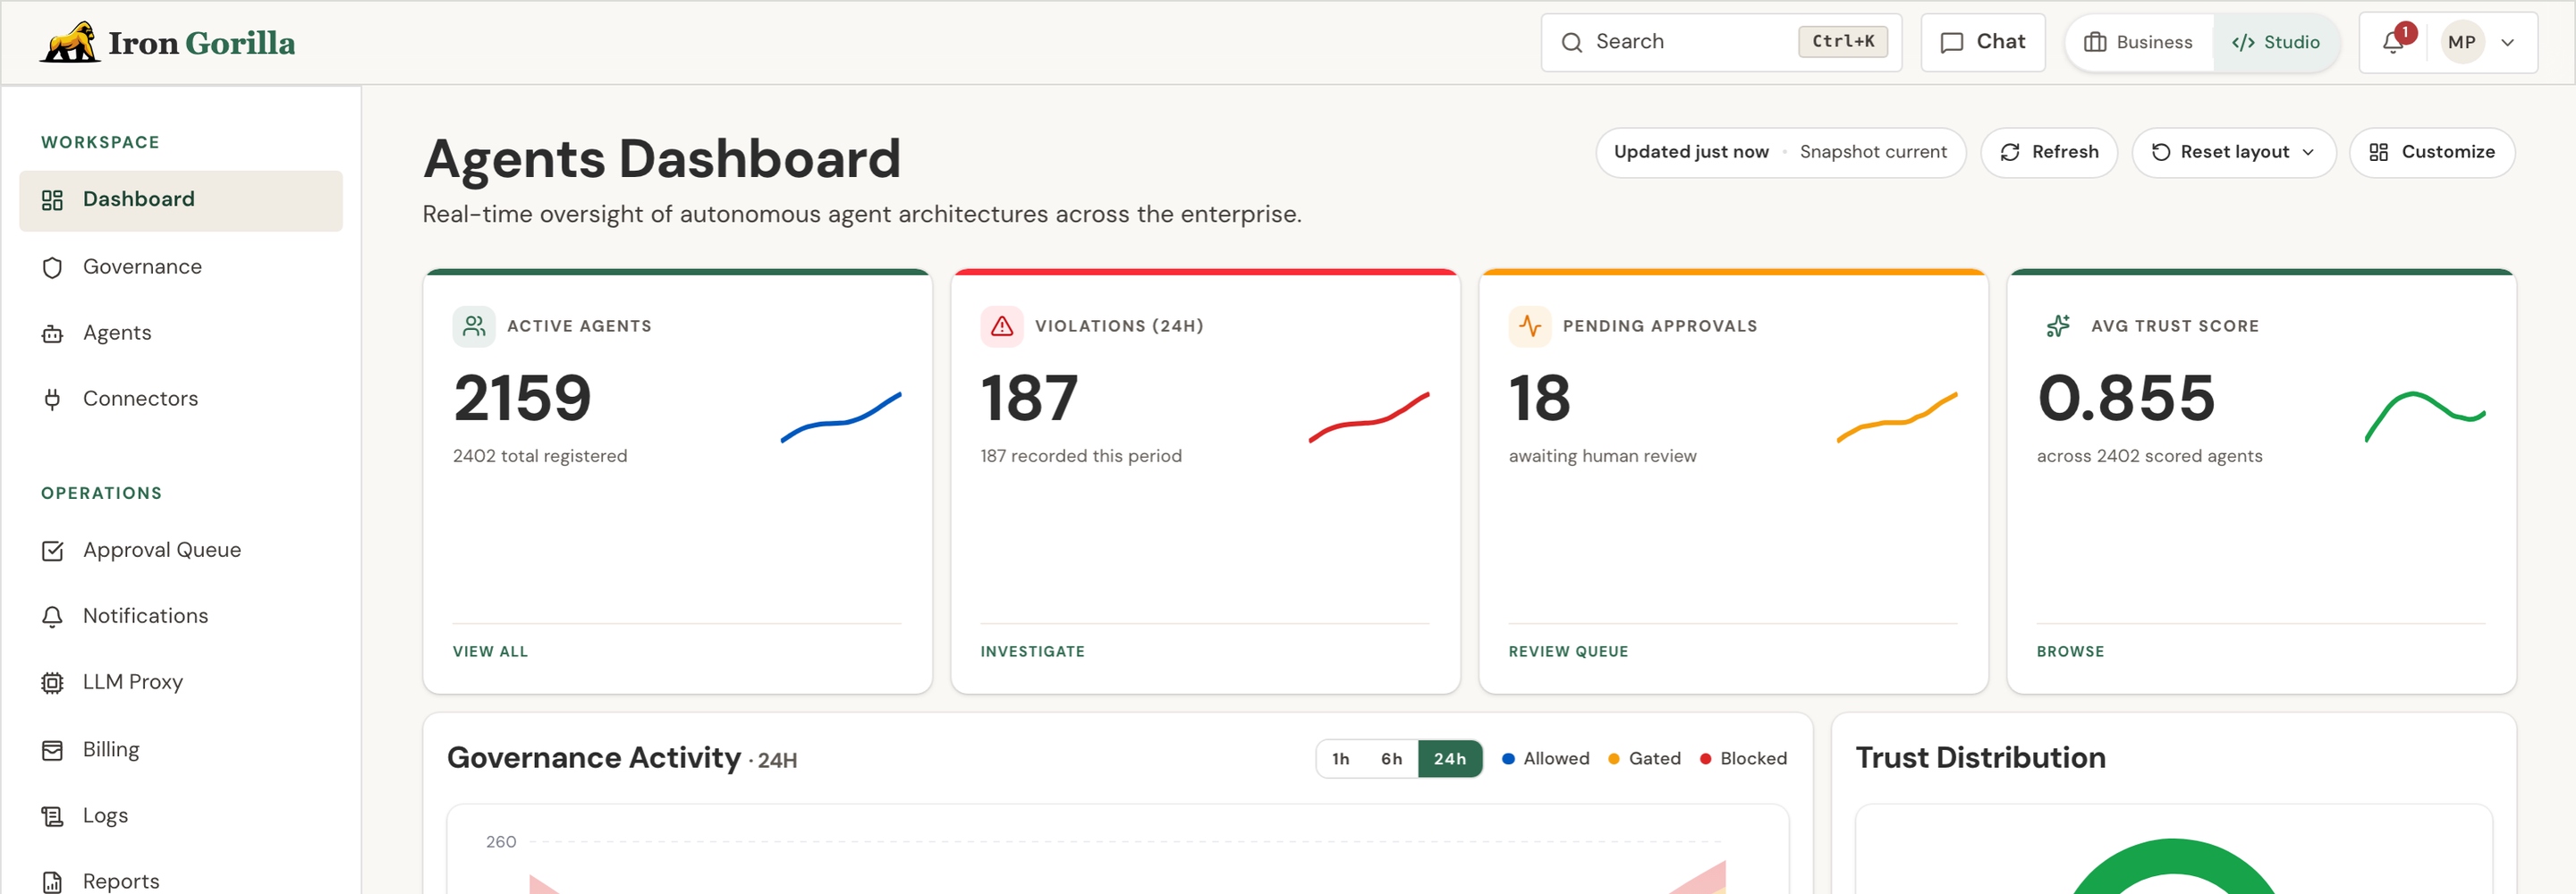Open the Reset layout dropdown
This screenshot has width=2576, height=894.
[x=2234, y=152]
